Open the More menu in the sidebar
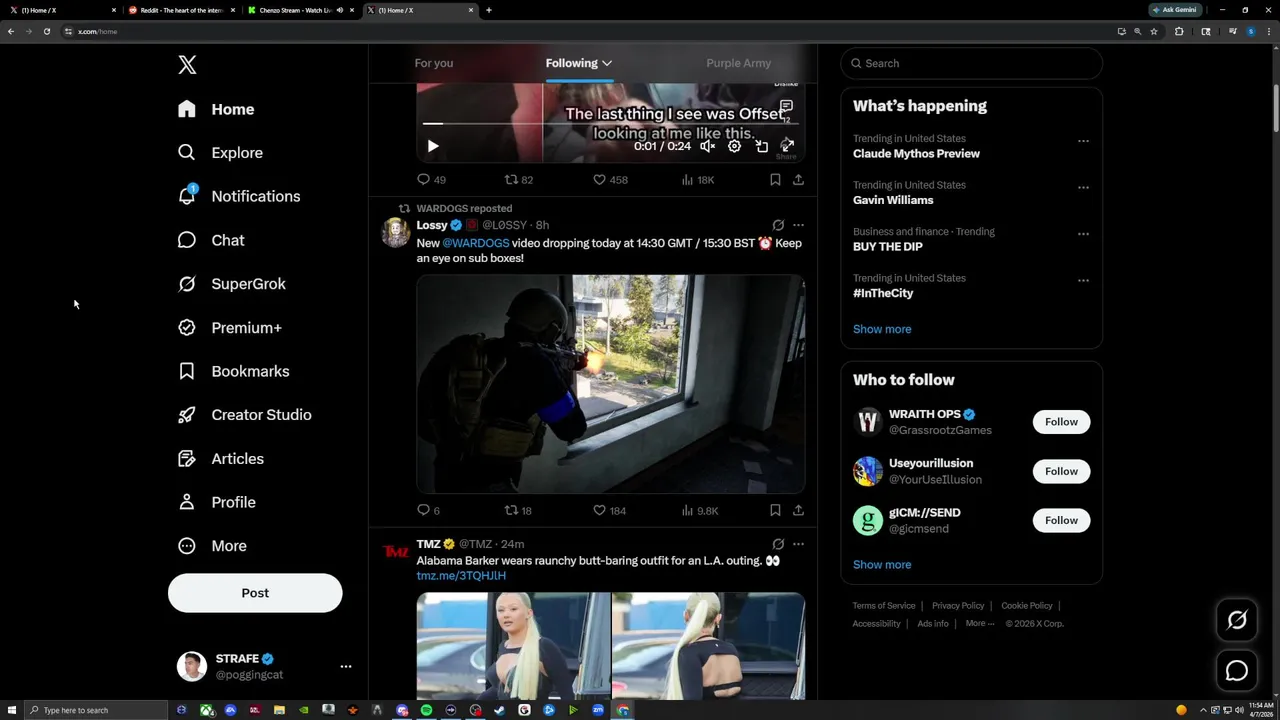 212,546
